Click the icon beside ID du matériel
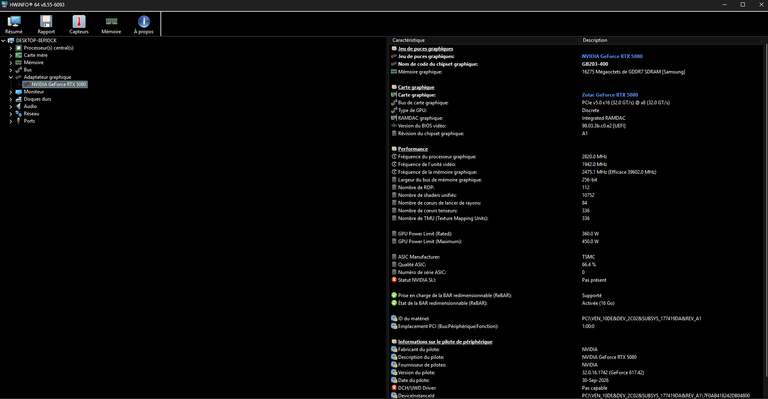The height and width of the screenshot is (399, 768). coord(394,319)
